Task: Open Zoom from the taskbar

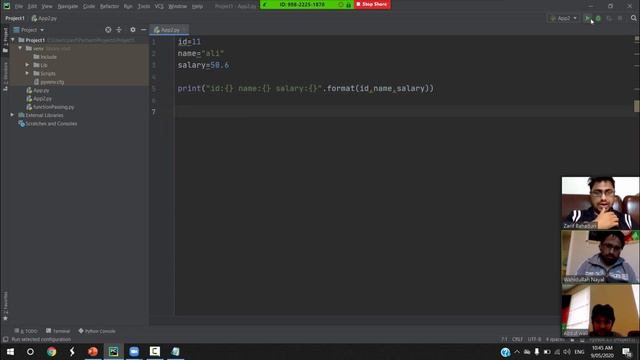Action: [x=134, y=351]
